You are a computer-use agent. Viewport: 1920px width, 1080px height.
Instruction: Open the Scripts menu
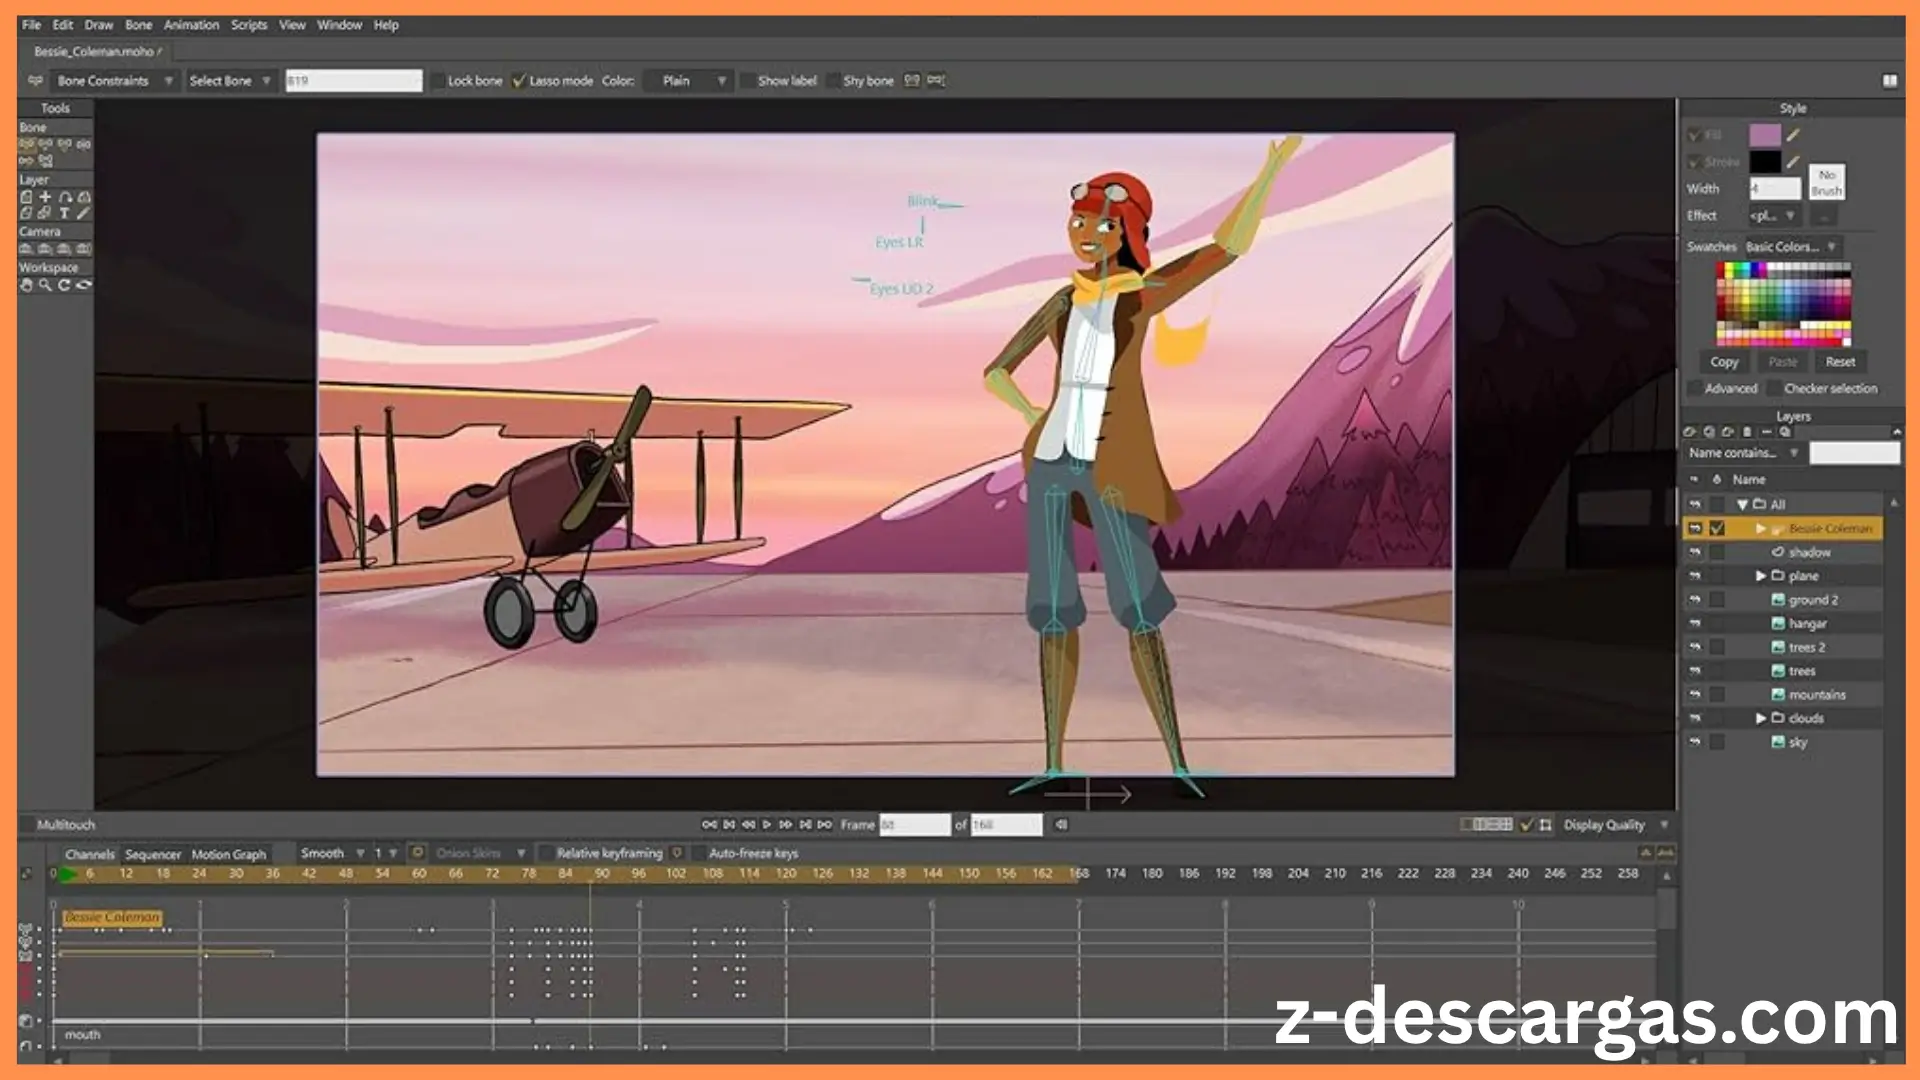[249, 25]
